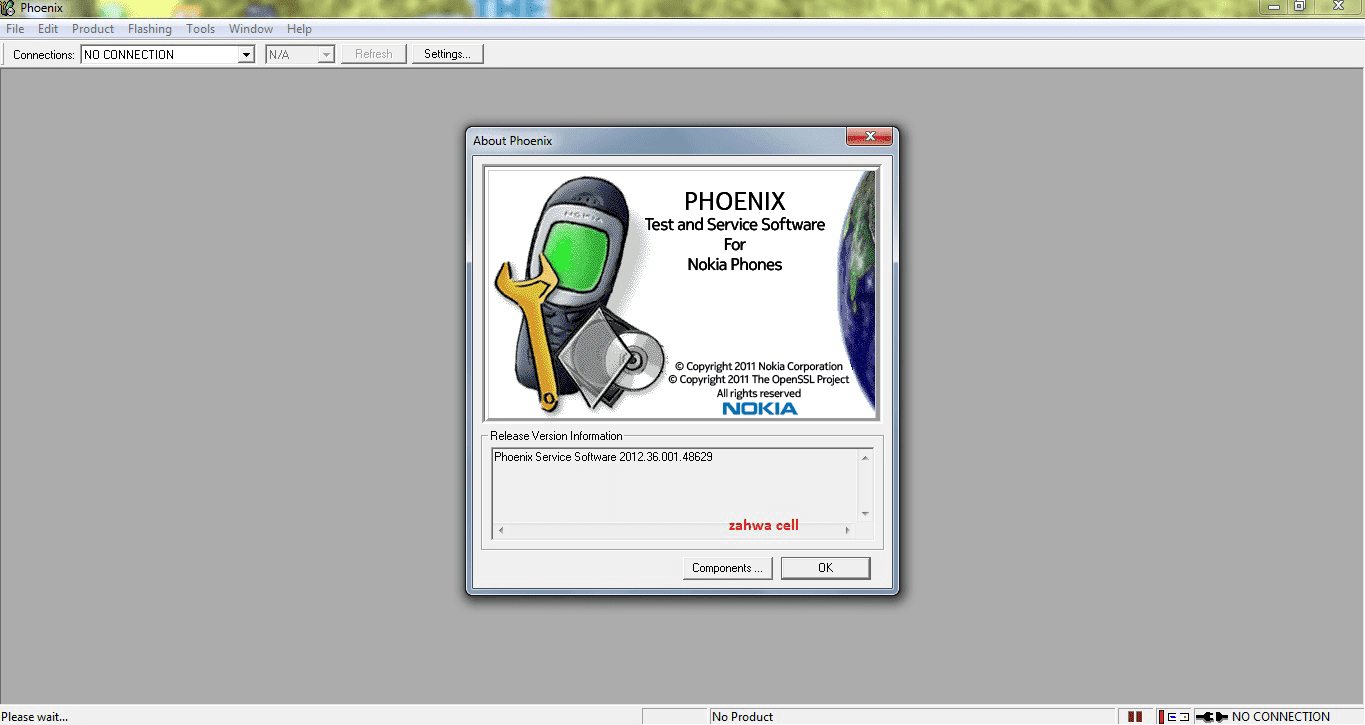The height and width of the screenshot is (725, 1365).
Task: Open the File menu
Action: [x=15, y=29]
